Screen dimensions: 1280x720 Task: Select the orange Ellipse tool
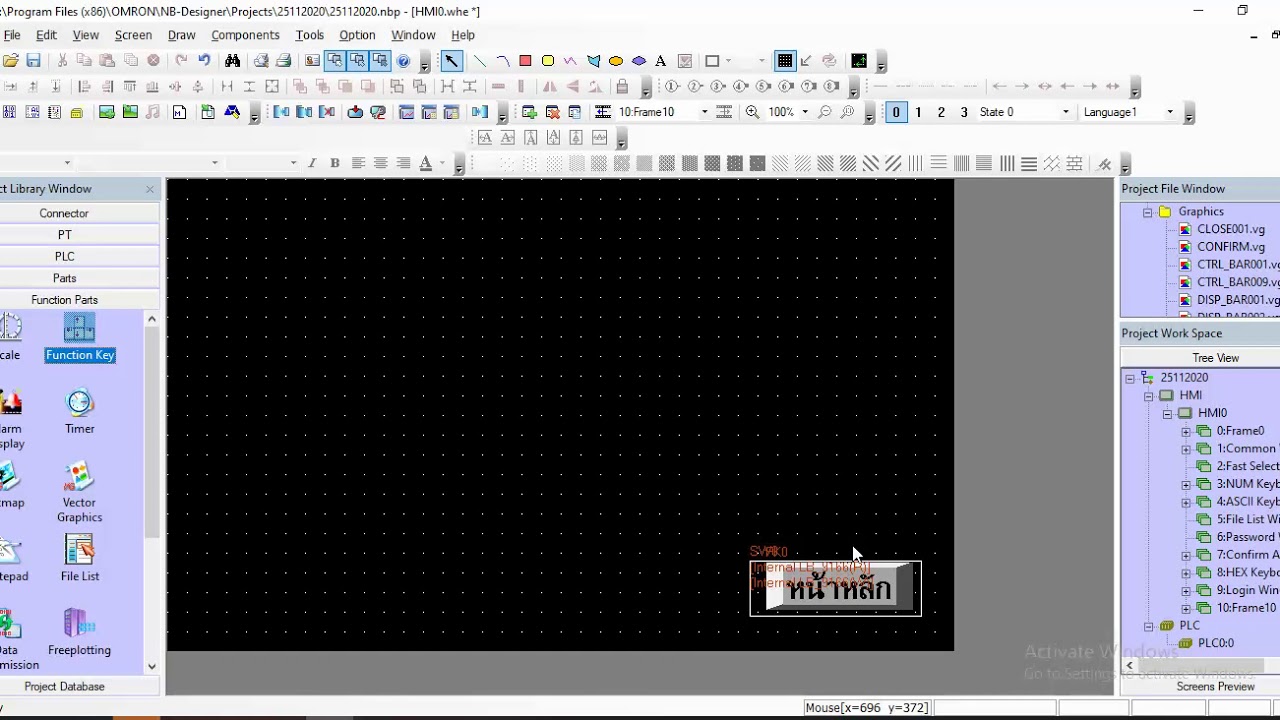[x=616, y=61]
